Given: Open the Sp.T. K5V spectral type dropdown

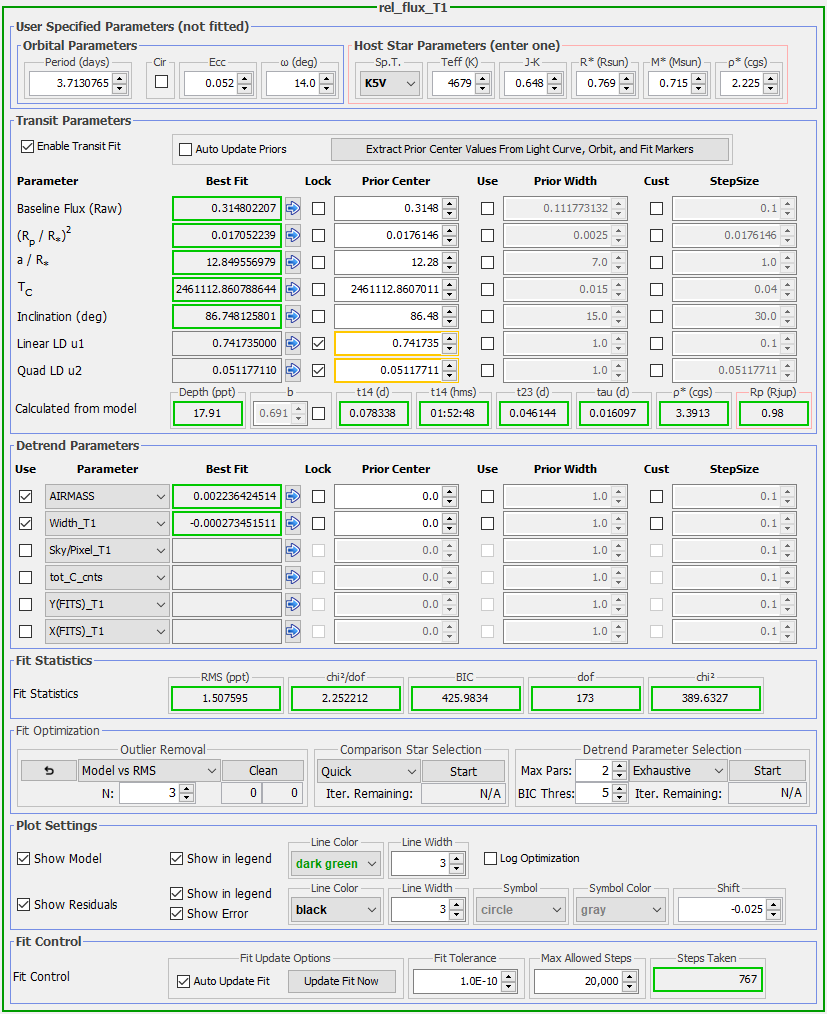Looking at the screenshot, I should coord(388,84).
